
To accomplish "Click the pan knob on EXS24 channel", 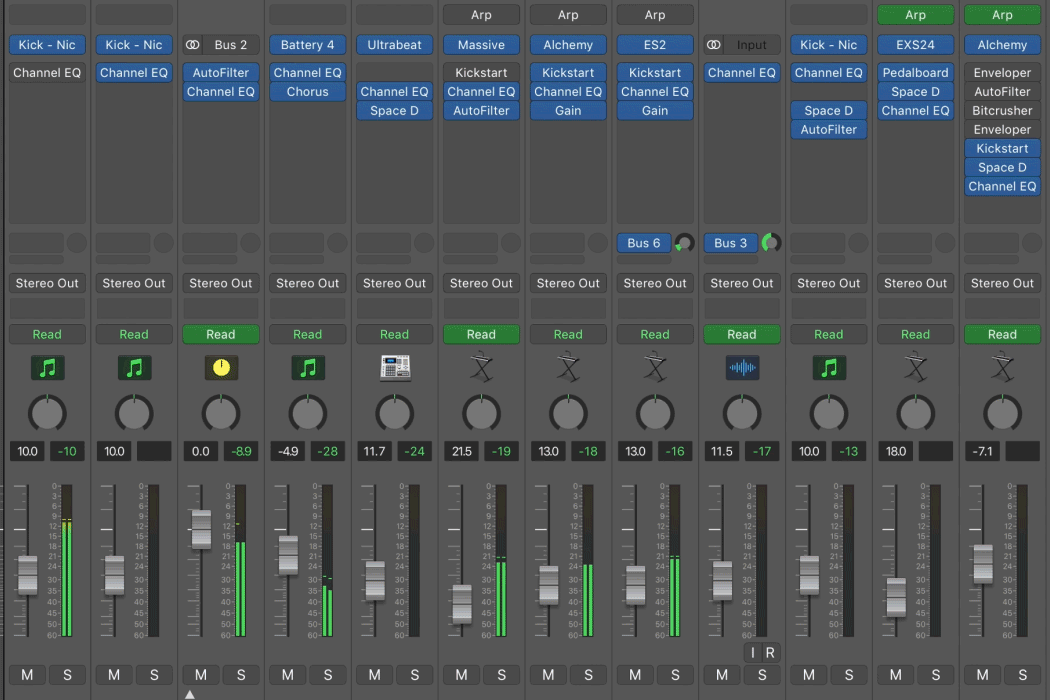I will coord(915,414).
